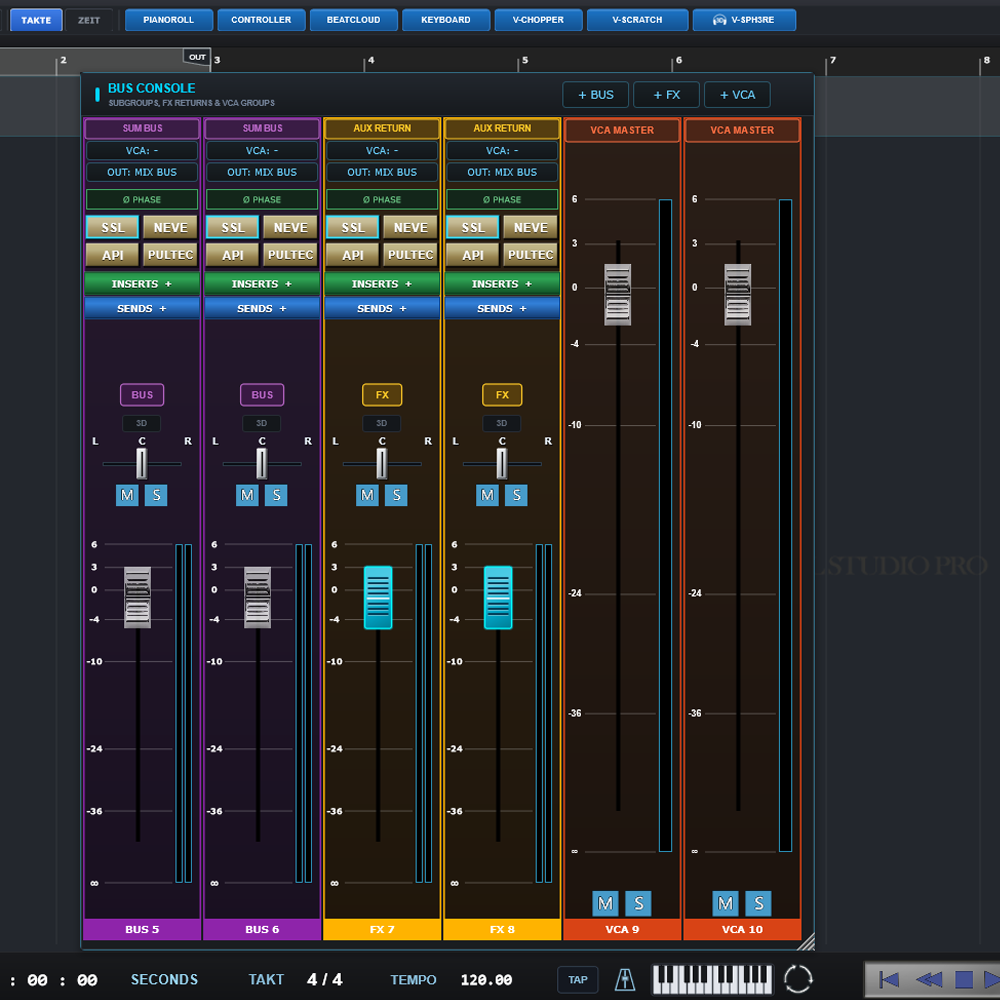Image resolution: width=1000 pixels, height=1000 pixels.
Task: Expand SENDS + on BUS 6
Action: click(262, 309)
